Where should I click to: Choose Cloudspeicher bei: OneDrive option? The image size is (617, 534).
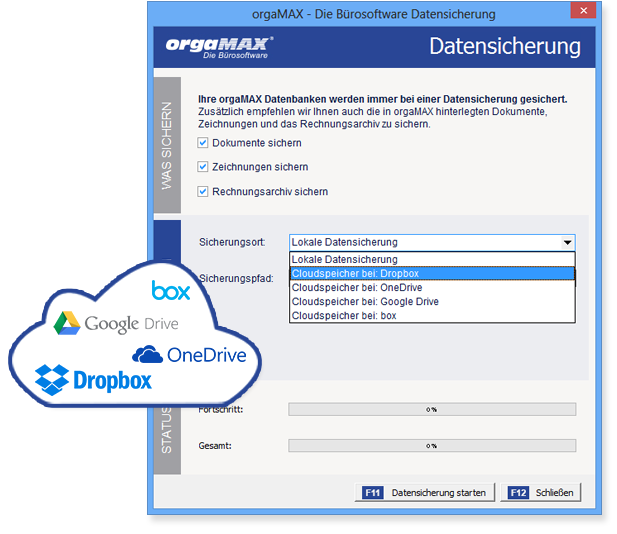[432, 288]
